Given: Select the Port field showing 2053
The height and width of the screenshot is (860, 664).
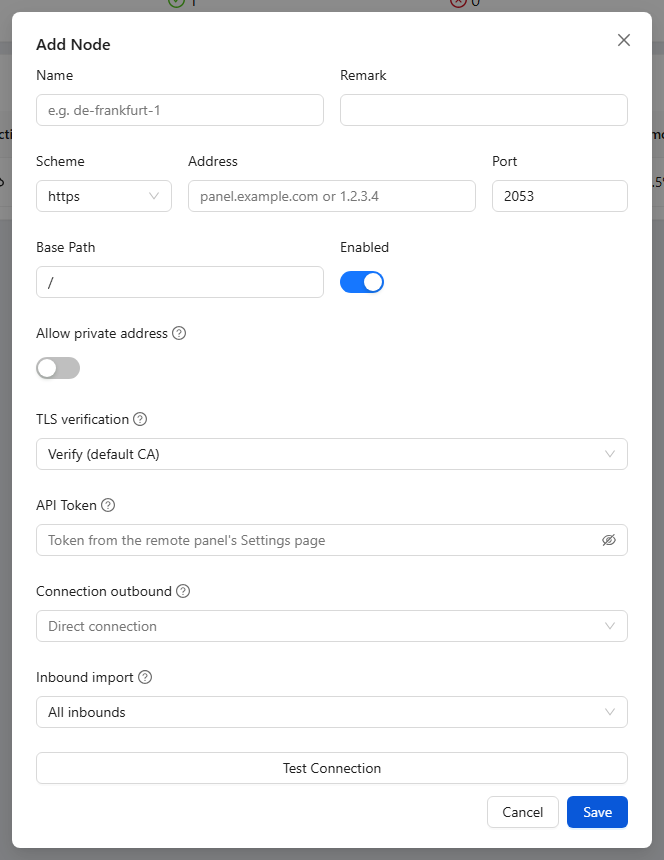Looking at the screenshot, I should 560,196.
